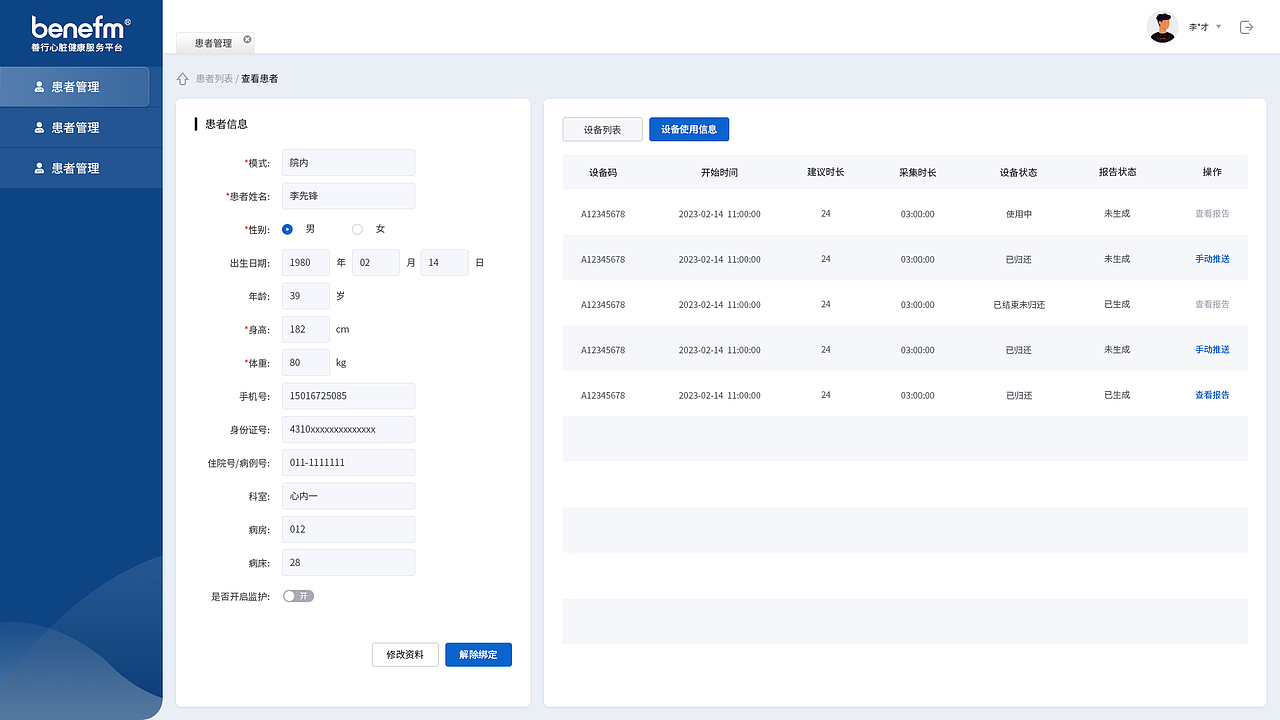Select the highlighted 患者管理 sidebar item

pyautogui.click(x=75, y=87)
